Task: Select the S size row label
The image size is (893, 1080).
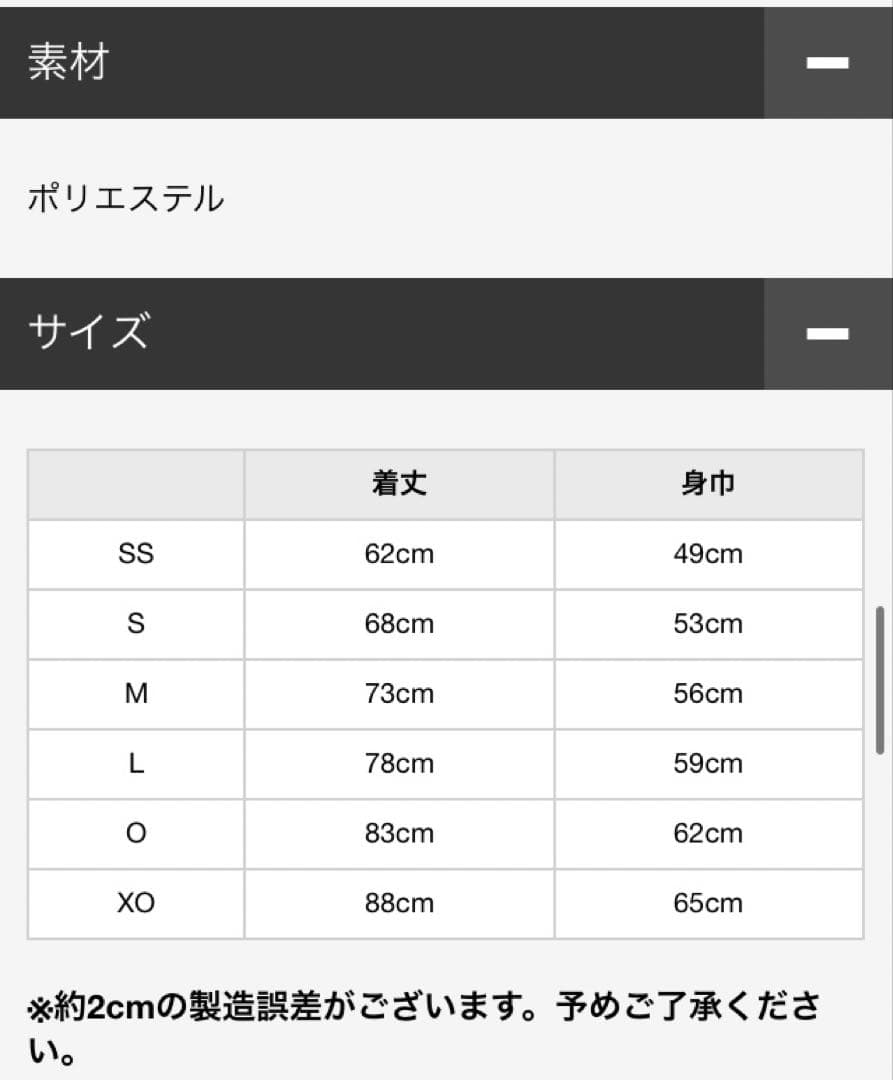Action: tap(134, 623)
